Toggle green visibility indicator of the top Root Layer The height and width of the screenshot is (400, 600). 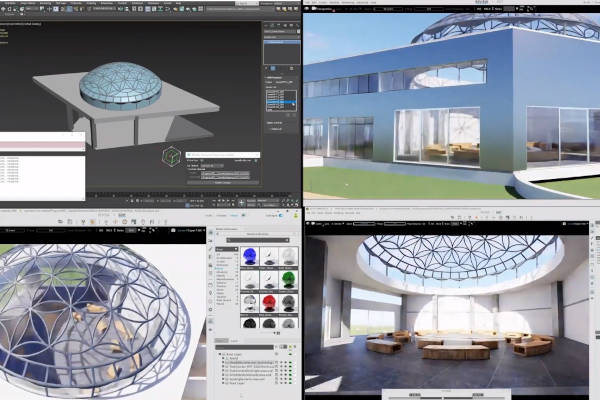click(x=290, y=354)
